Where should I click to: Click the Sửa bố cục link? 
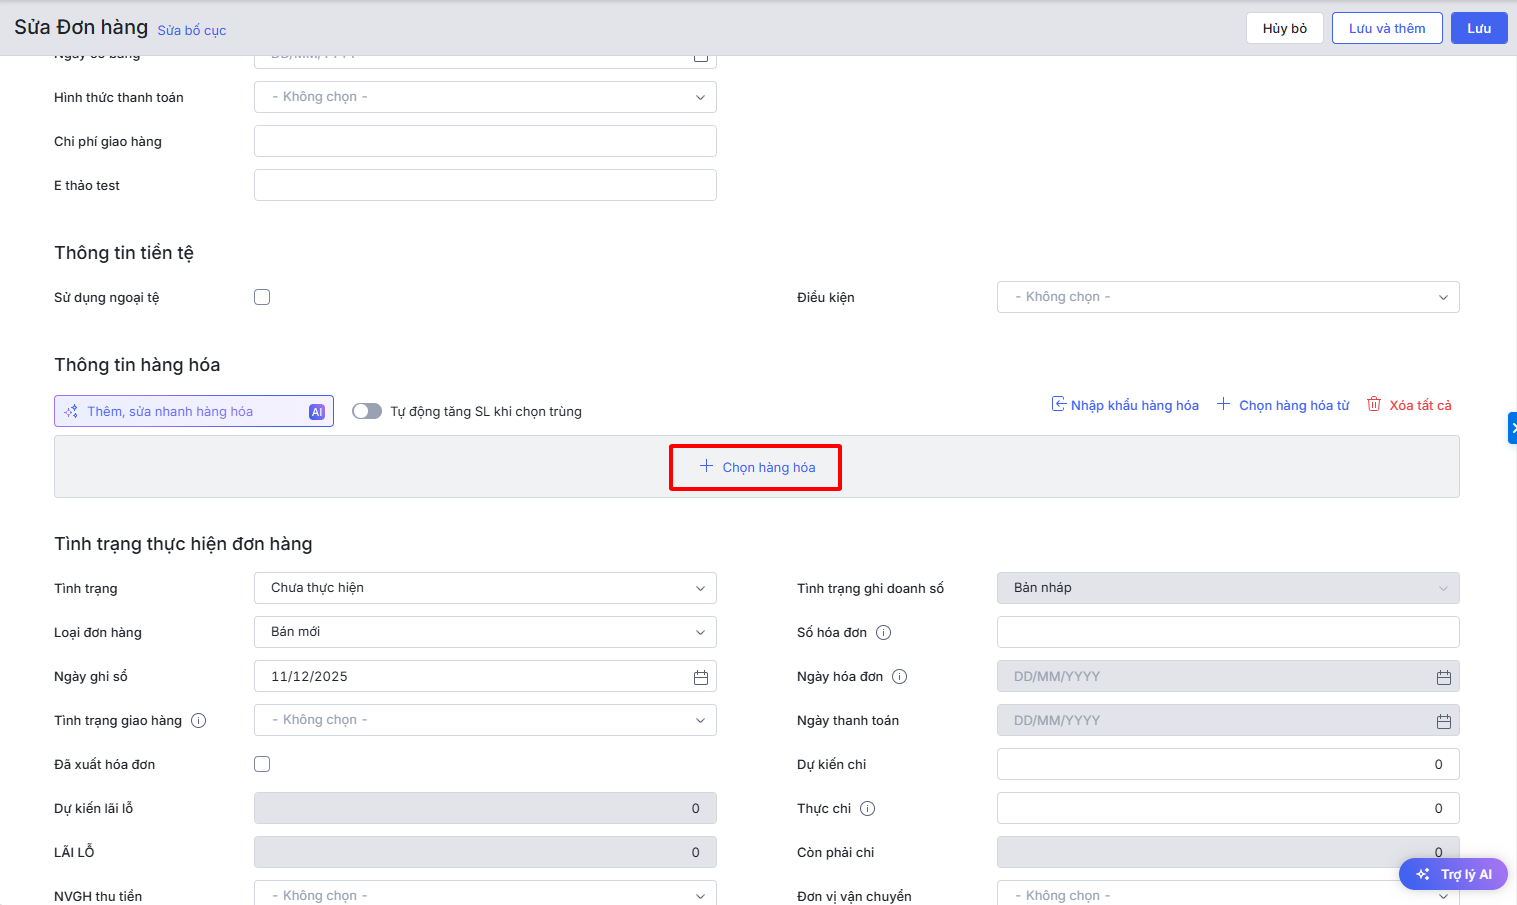click(192, 31)
